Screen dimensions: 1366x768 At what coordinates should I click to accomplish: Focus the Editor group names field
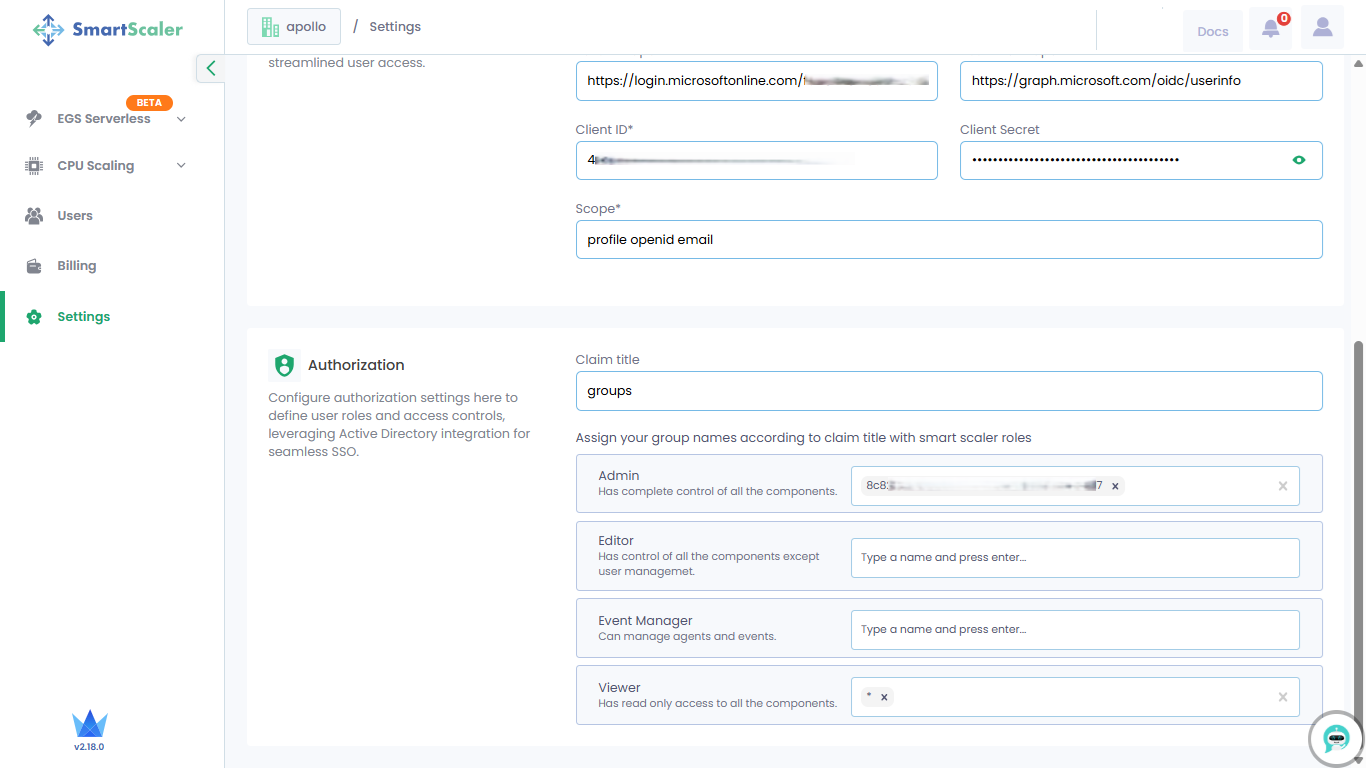coord(1074,558)
